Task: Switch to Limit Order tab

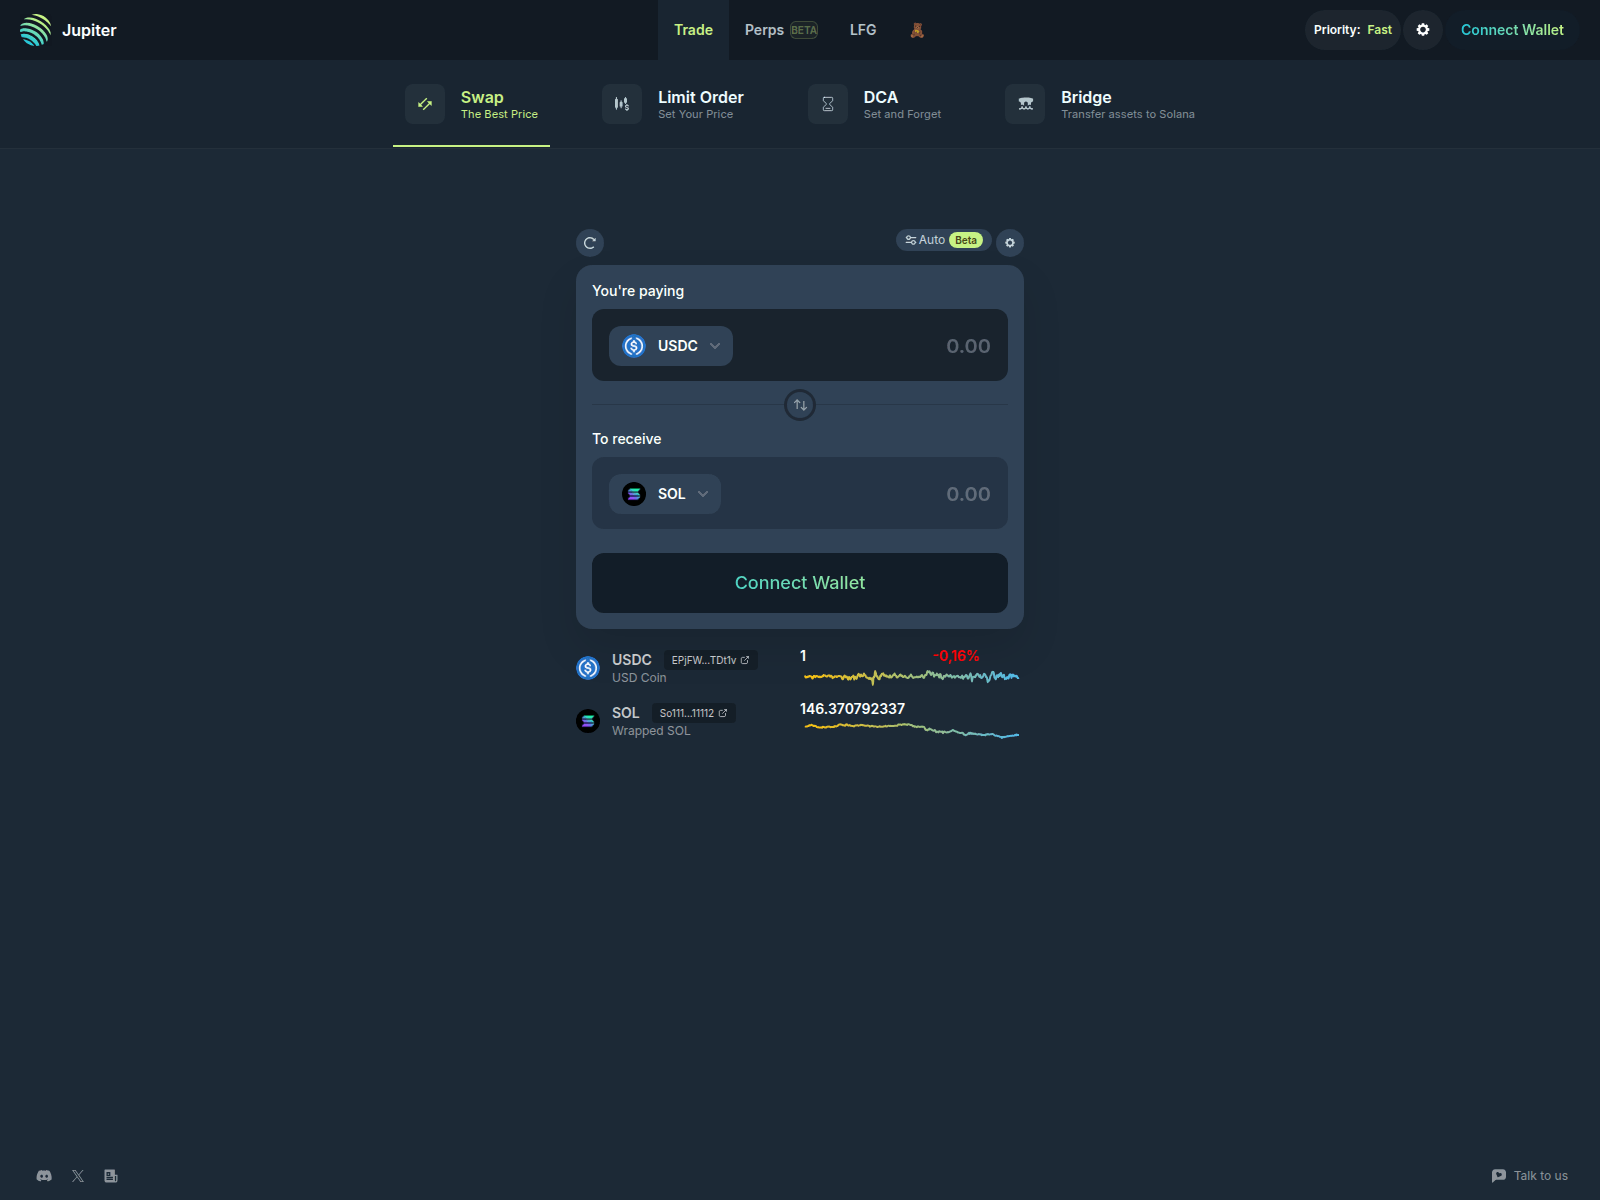Action: (674, 104)
